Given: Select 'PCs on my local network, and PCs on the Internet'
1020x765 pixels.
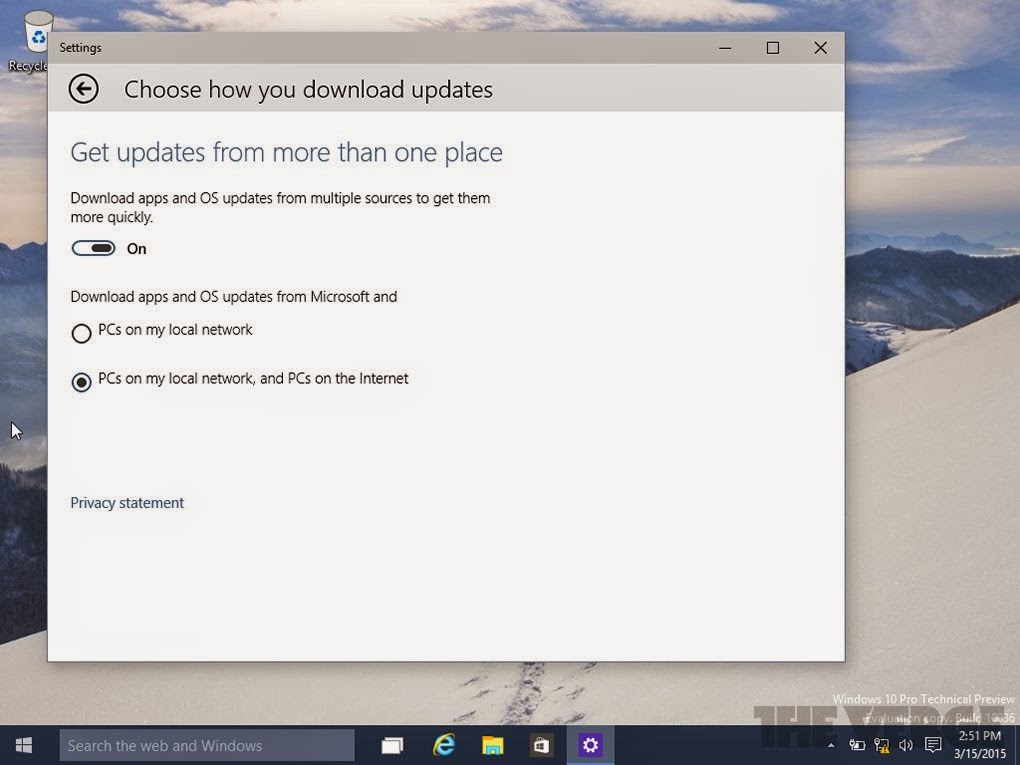Looking at the screenshot, I should (82, 382).
